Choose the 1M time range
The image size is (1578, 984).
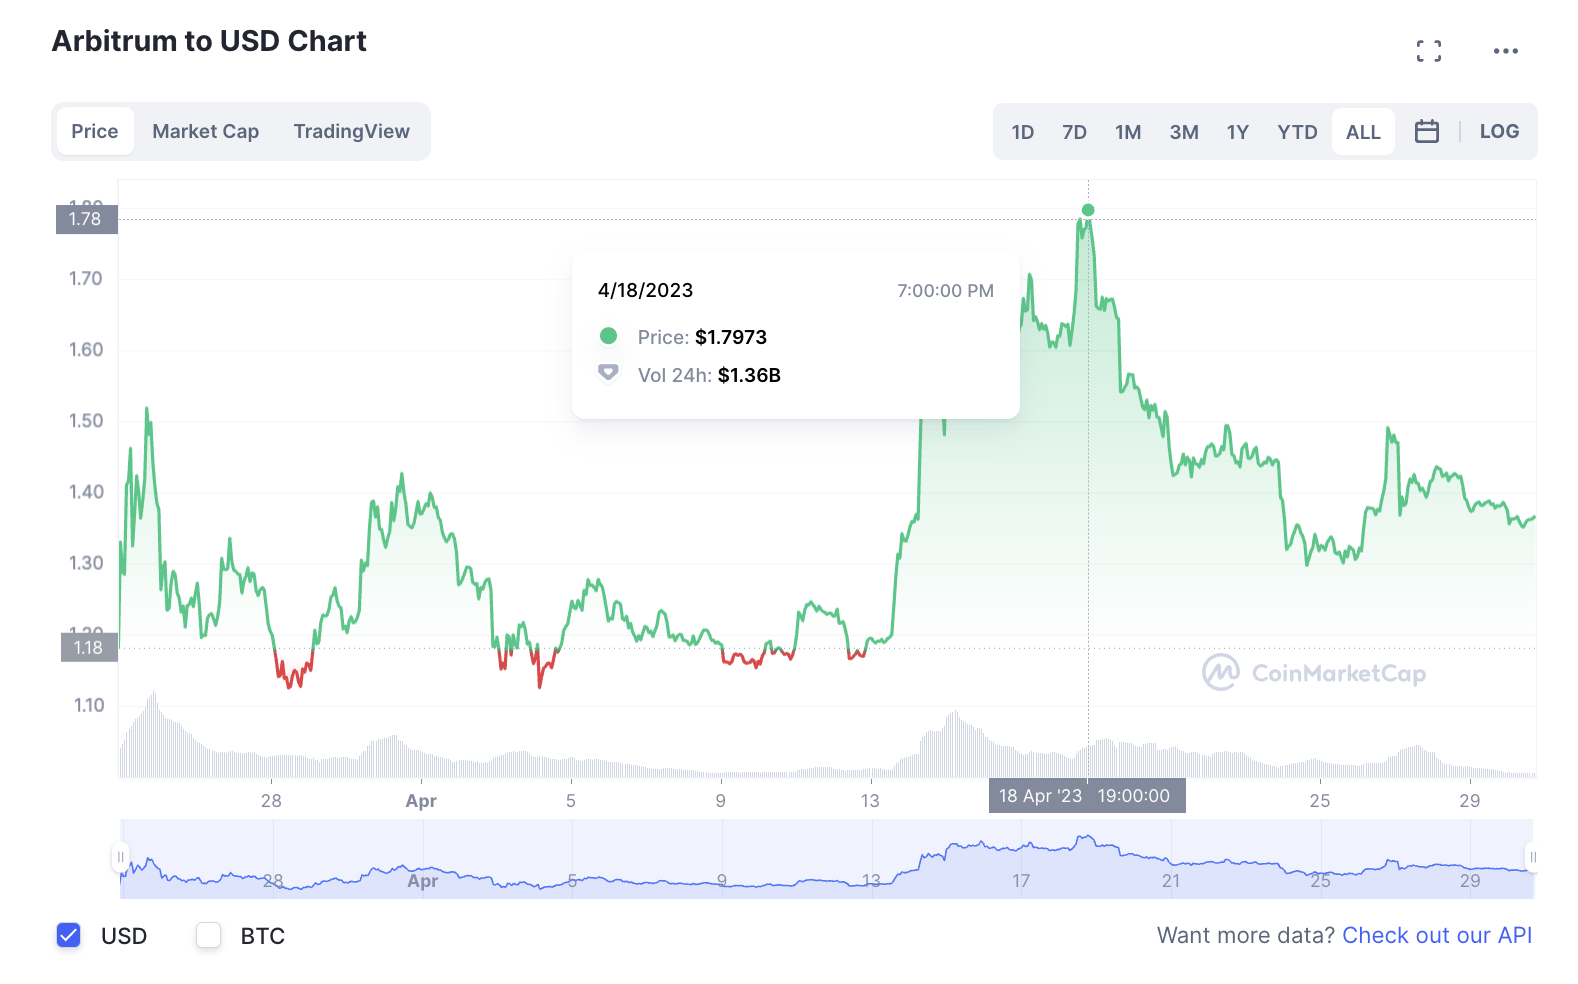pos(1128,132)
